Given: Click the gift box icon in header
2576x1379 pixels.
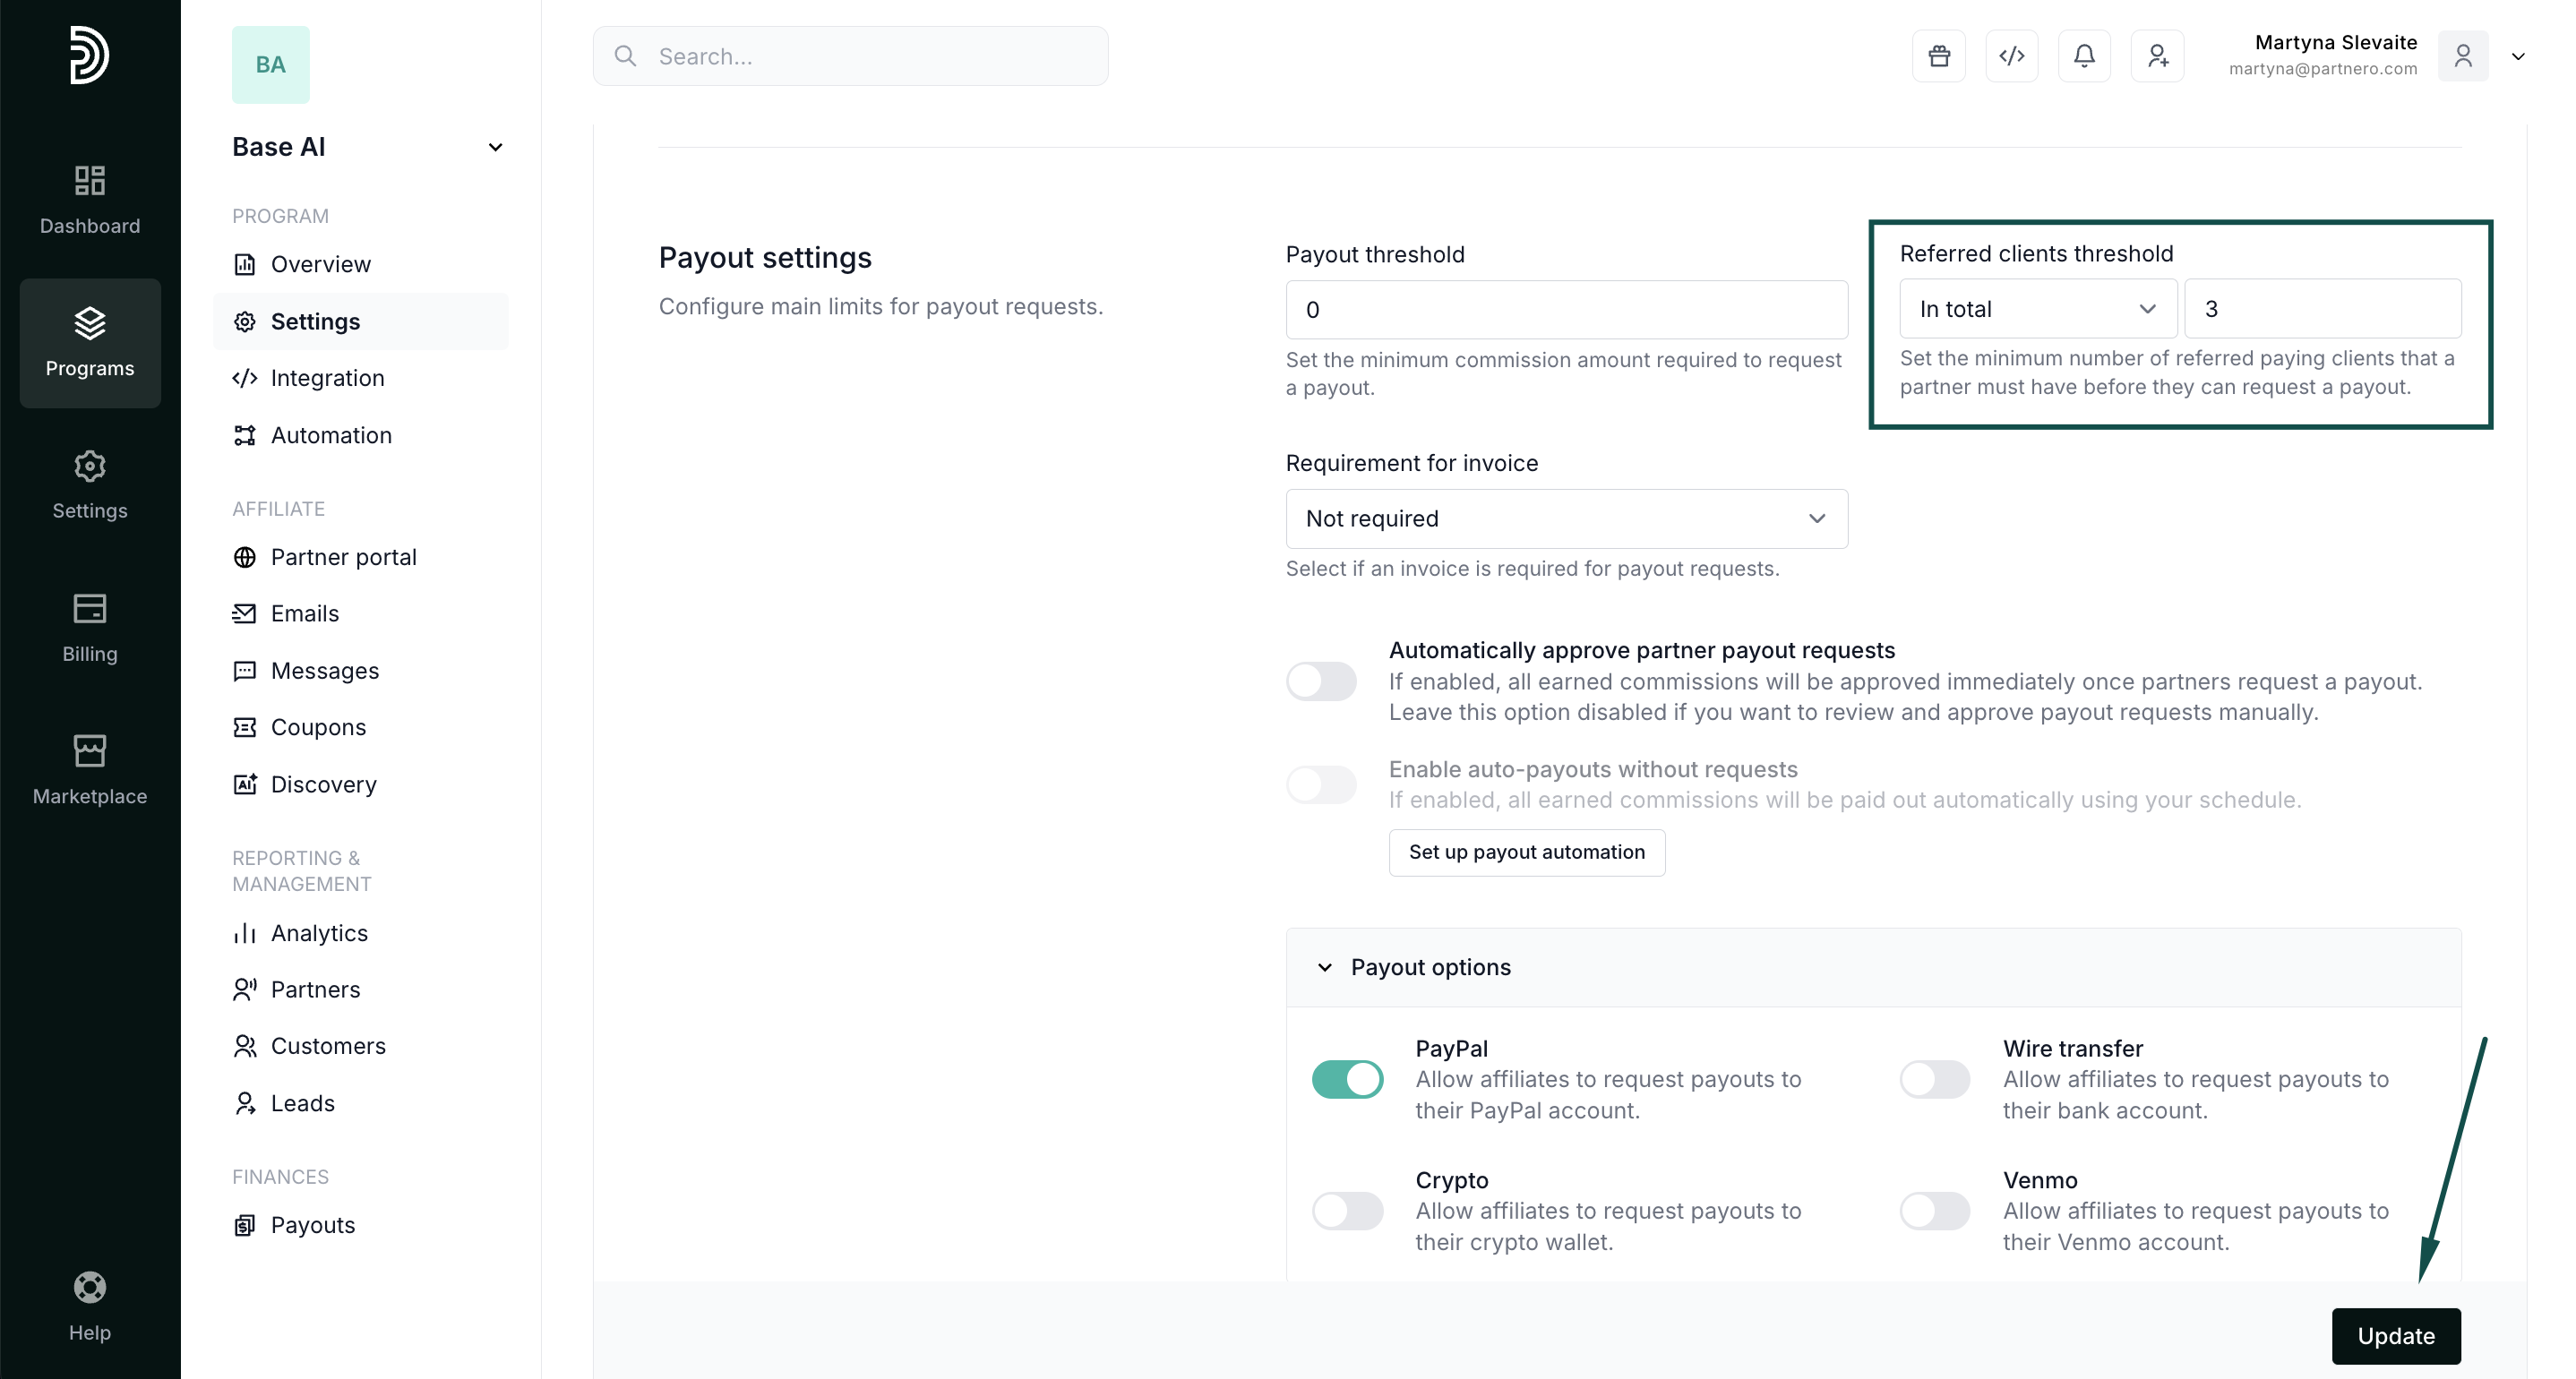Looking at the screenshot, I should click(x=1938, y=56).
